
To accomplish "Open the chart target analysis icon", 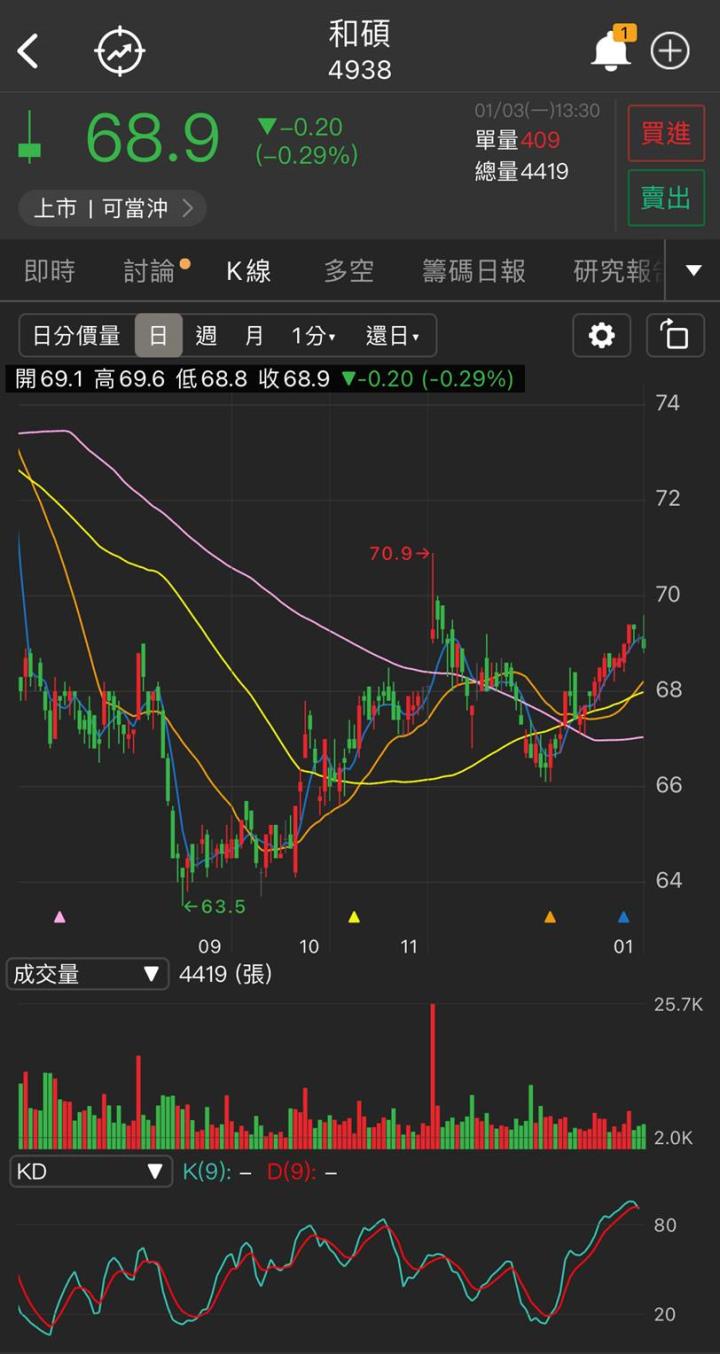I will [x=120, y=51].
